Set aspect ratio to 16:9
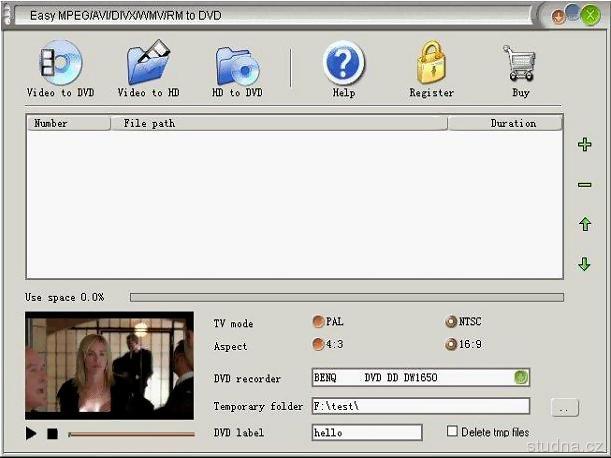 [x=451, y=345]
